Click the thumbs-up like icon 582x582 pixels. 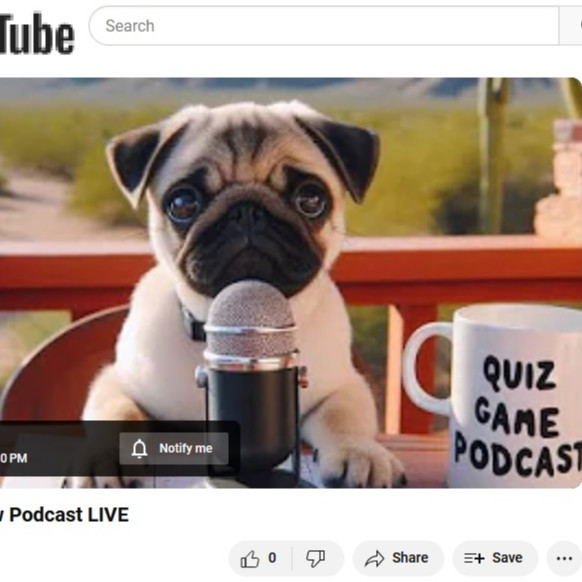(250, 558)
